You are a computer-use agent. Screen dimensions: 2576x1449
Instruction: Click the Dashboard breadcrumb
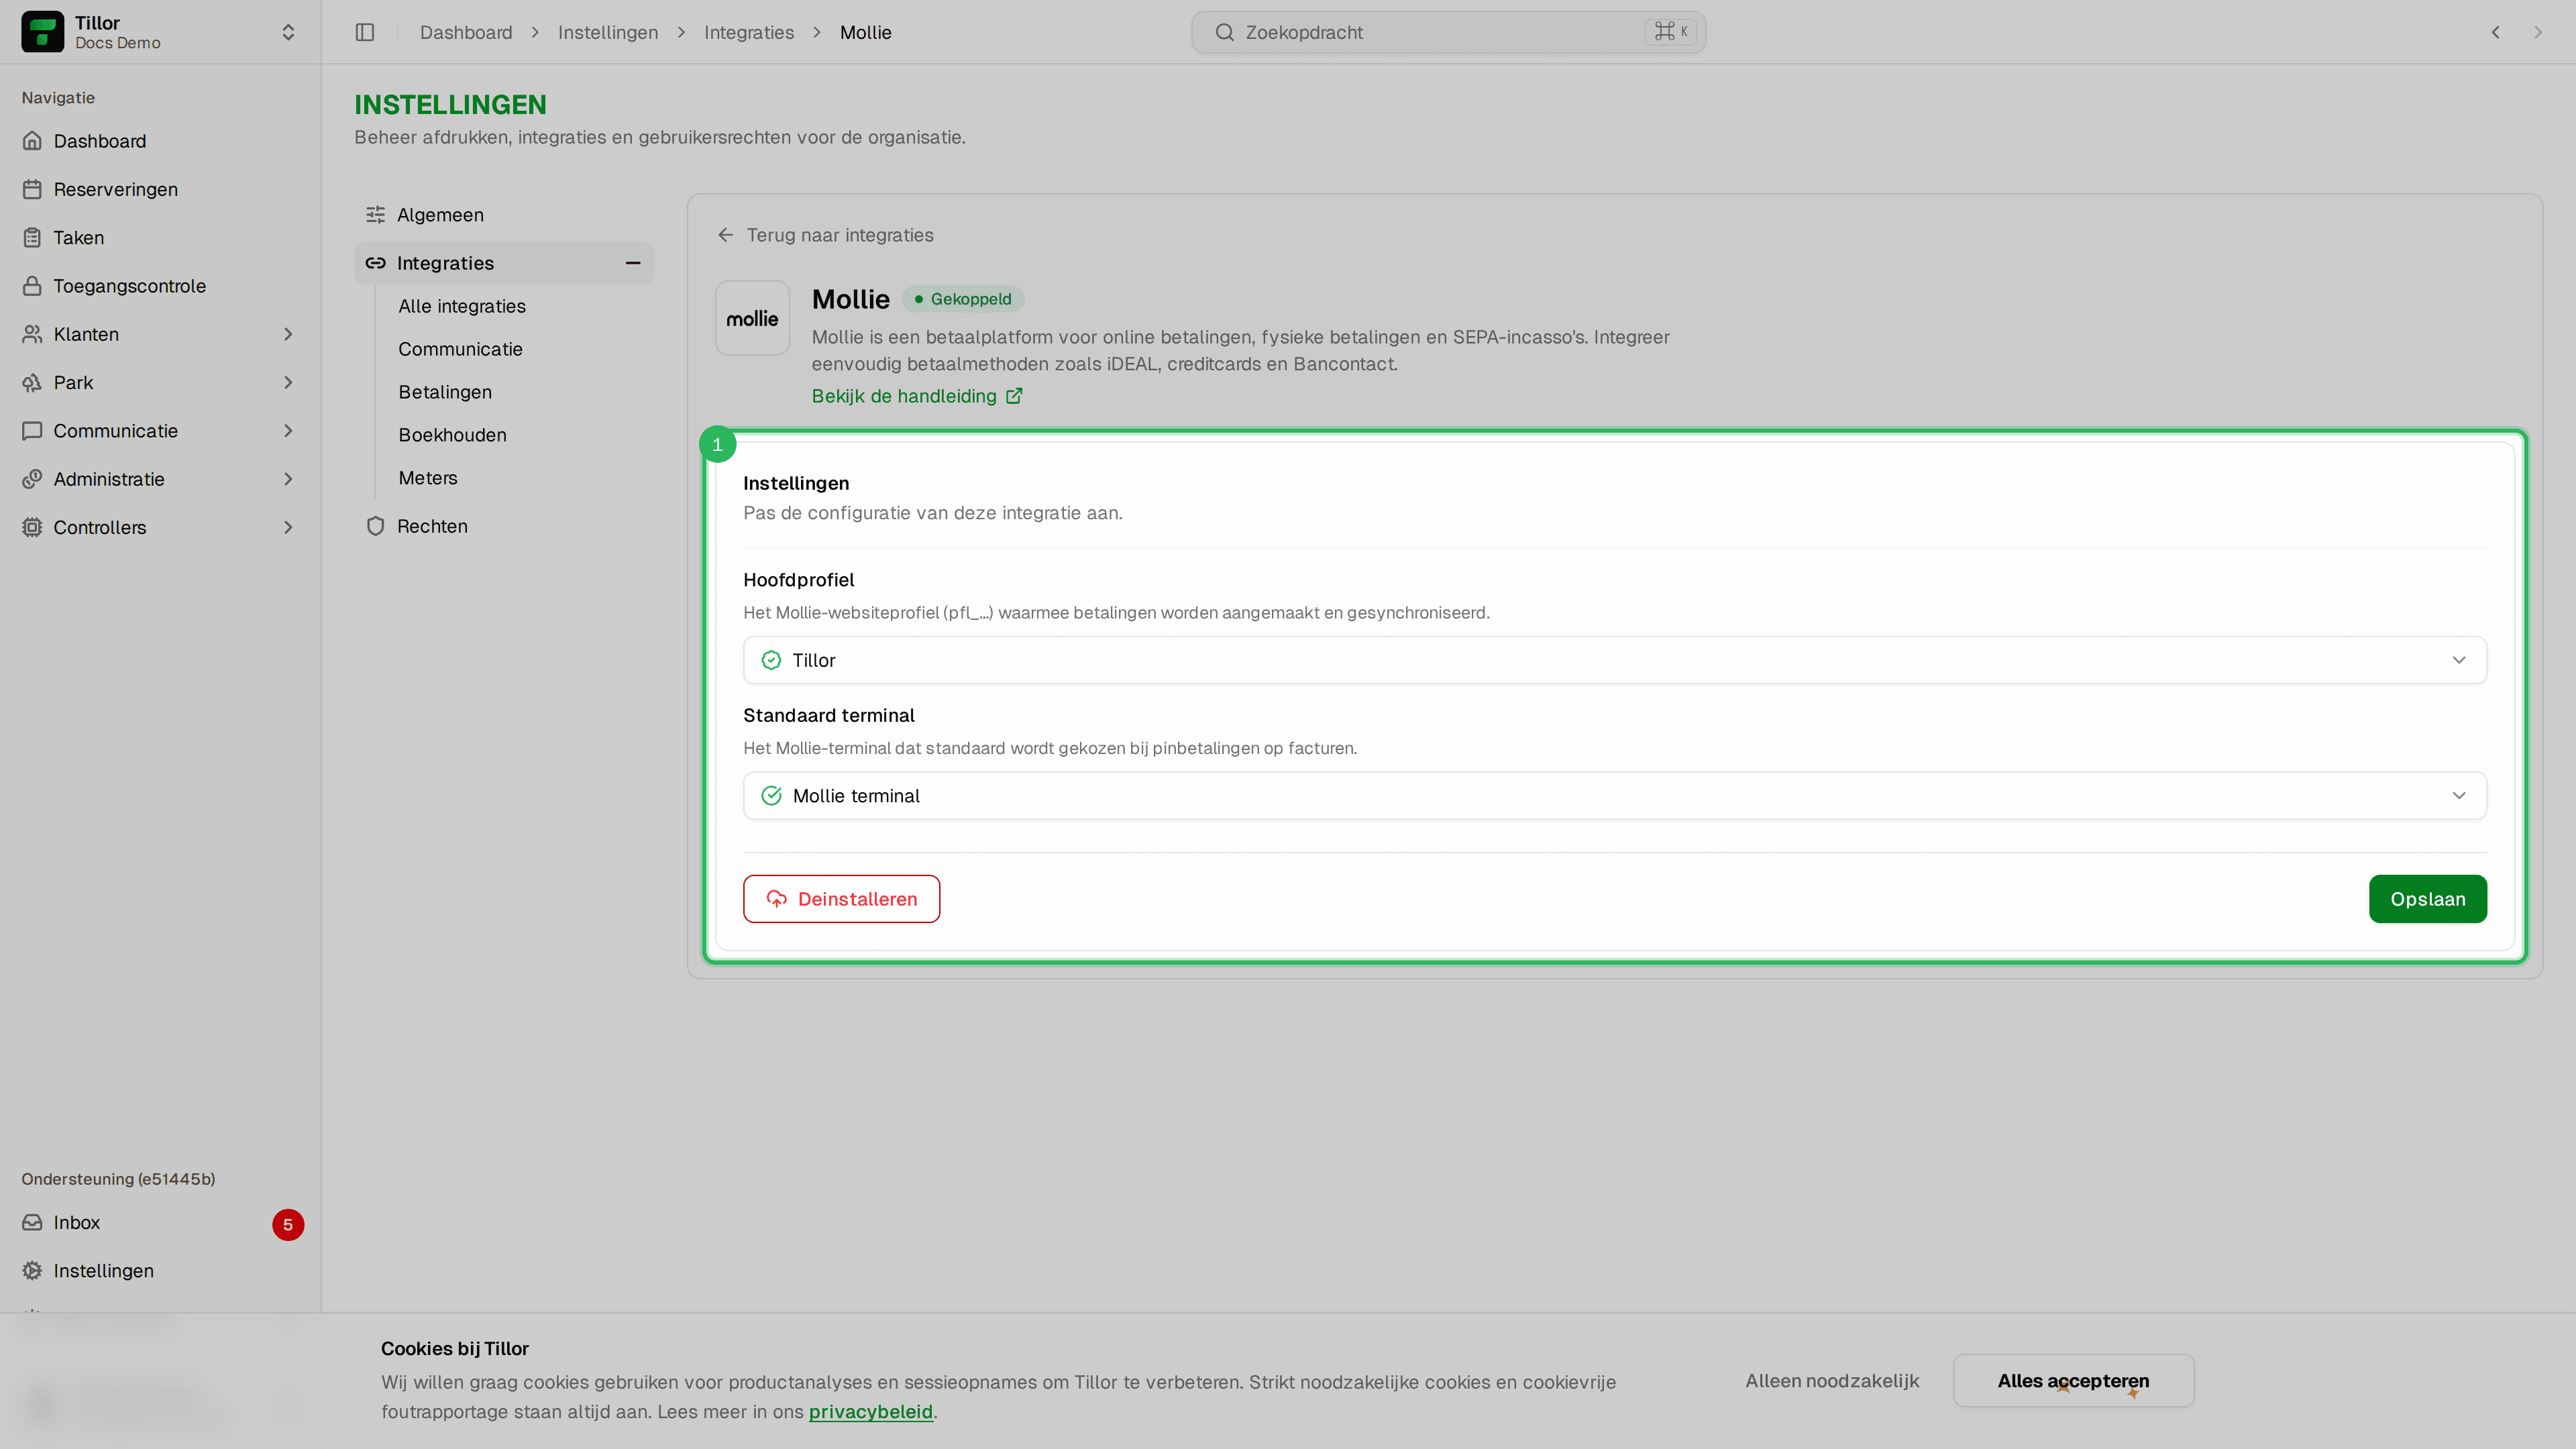[466, 32]
